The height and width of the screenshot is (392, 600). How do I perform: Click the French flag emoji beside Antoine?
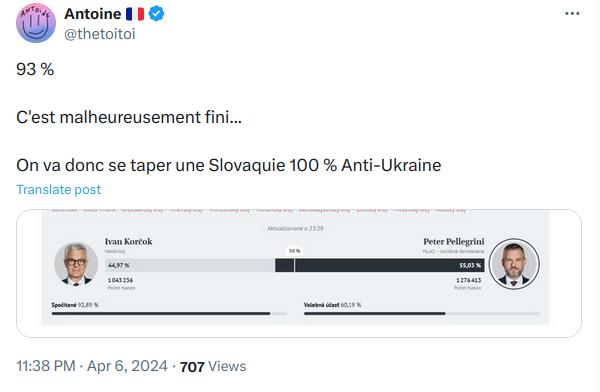(x=135, y=14)
